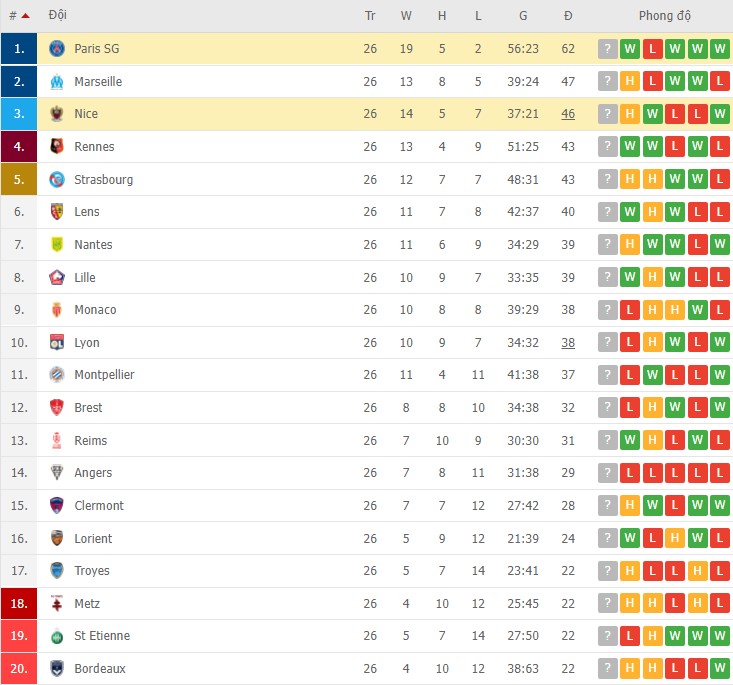Click Nice's underlined 46 points value
The height and width of the screenshot is (685, 733).
pyautogui.click(x=568, y=114)
